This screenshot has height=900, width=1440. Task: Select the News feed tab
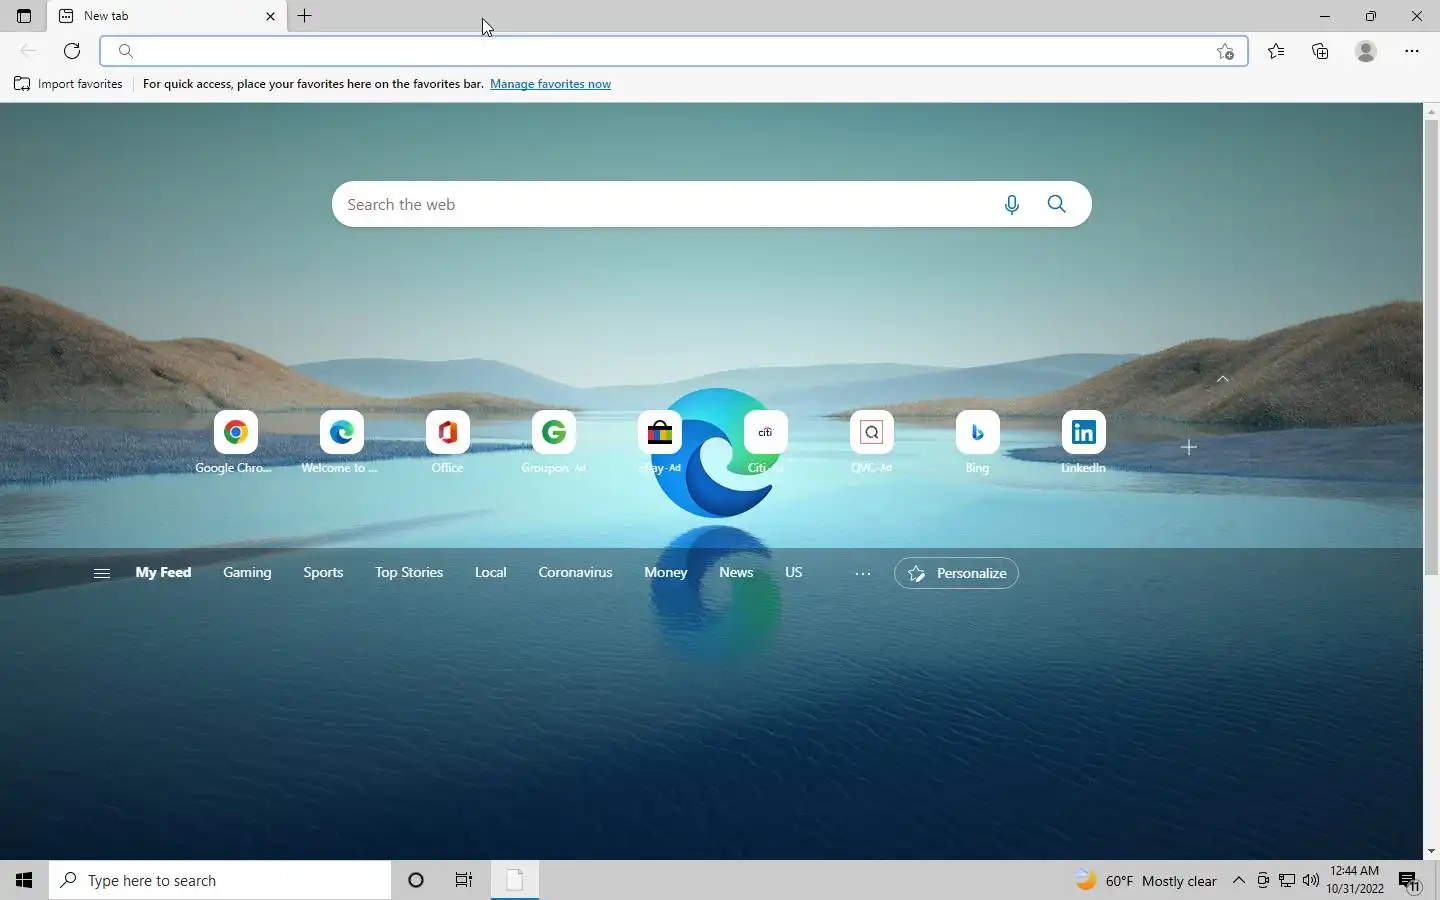tap(736, 572)
